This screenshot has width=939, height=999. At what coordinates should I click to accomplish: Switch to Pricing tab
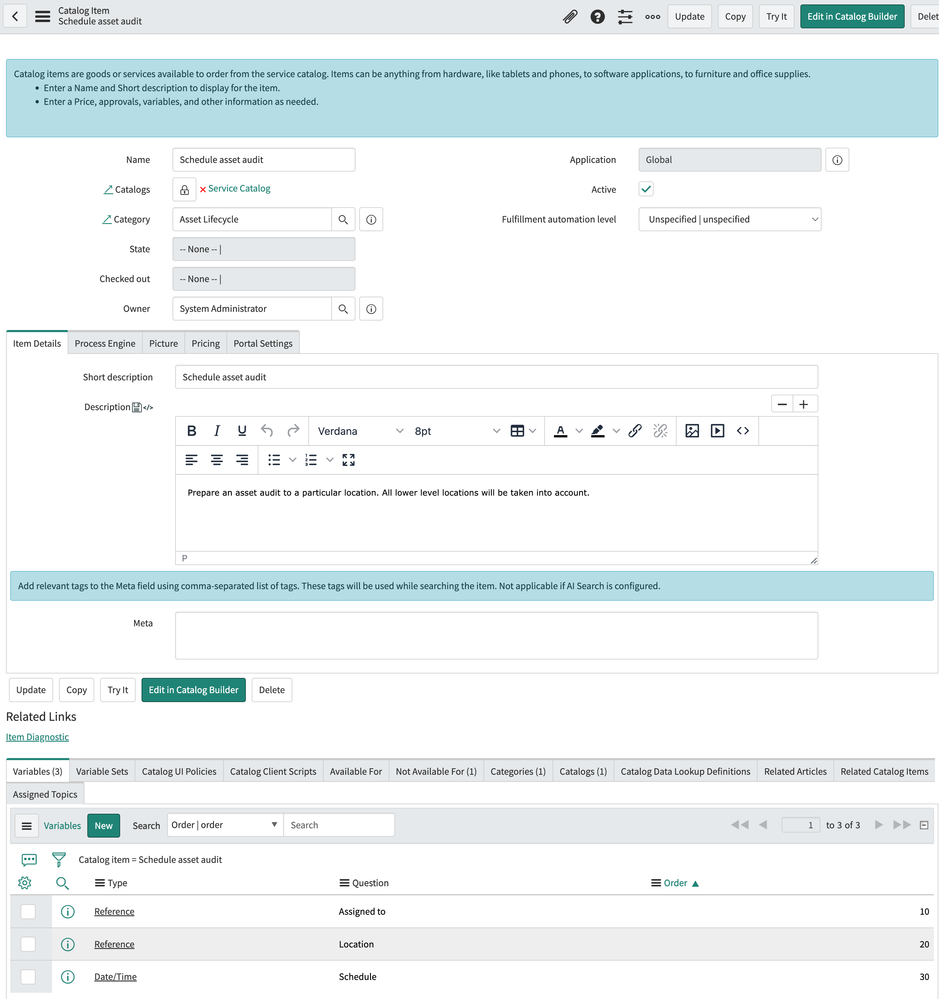206,343
